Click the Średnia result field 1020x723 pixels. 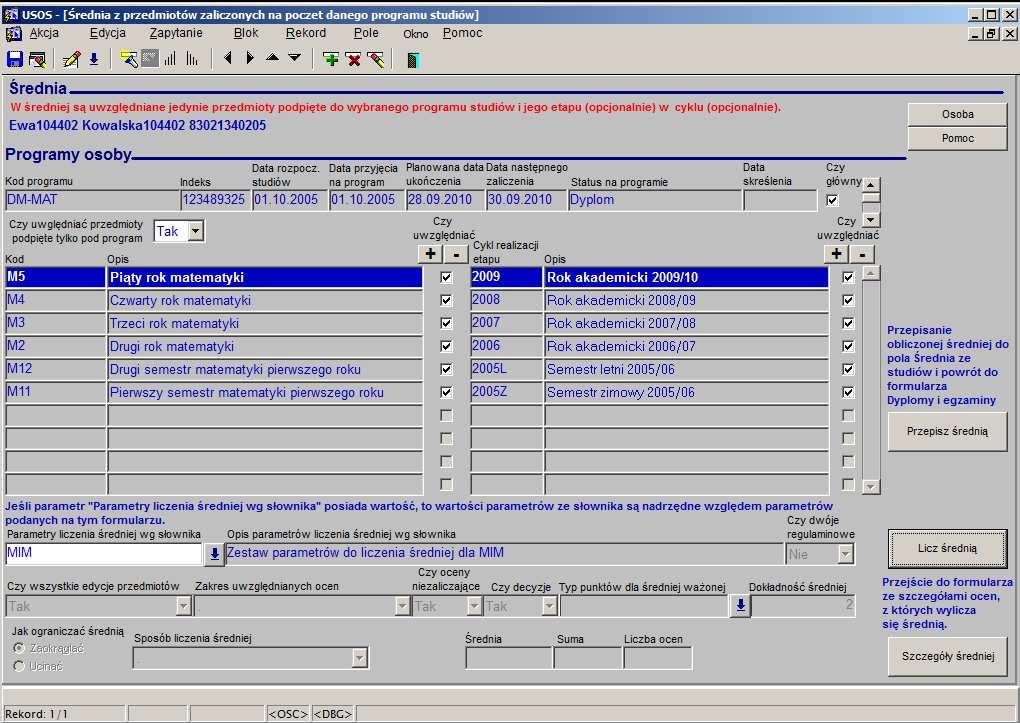[509, 659]
